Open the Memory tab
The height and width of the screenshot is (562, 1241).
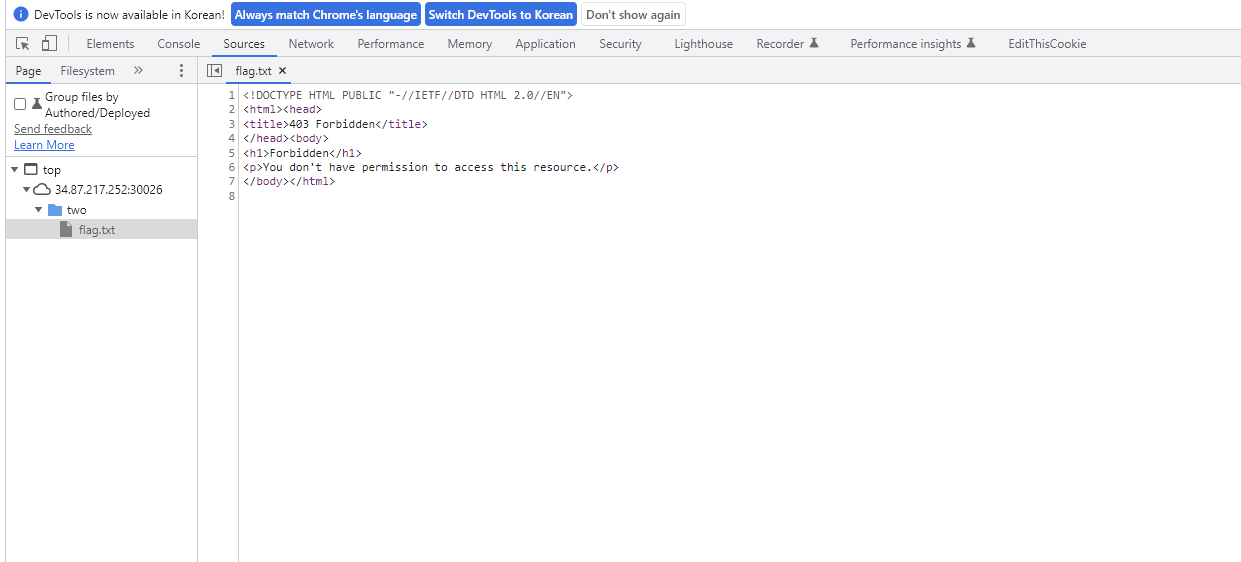[x=470, y=44]
